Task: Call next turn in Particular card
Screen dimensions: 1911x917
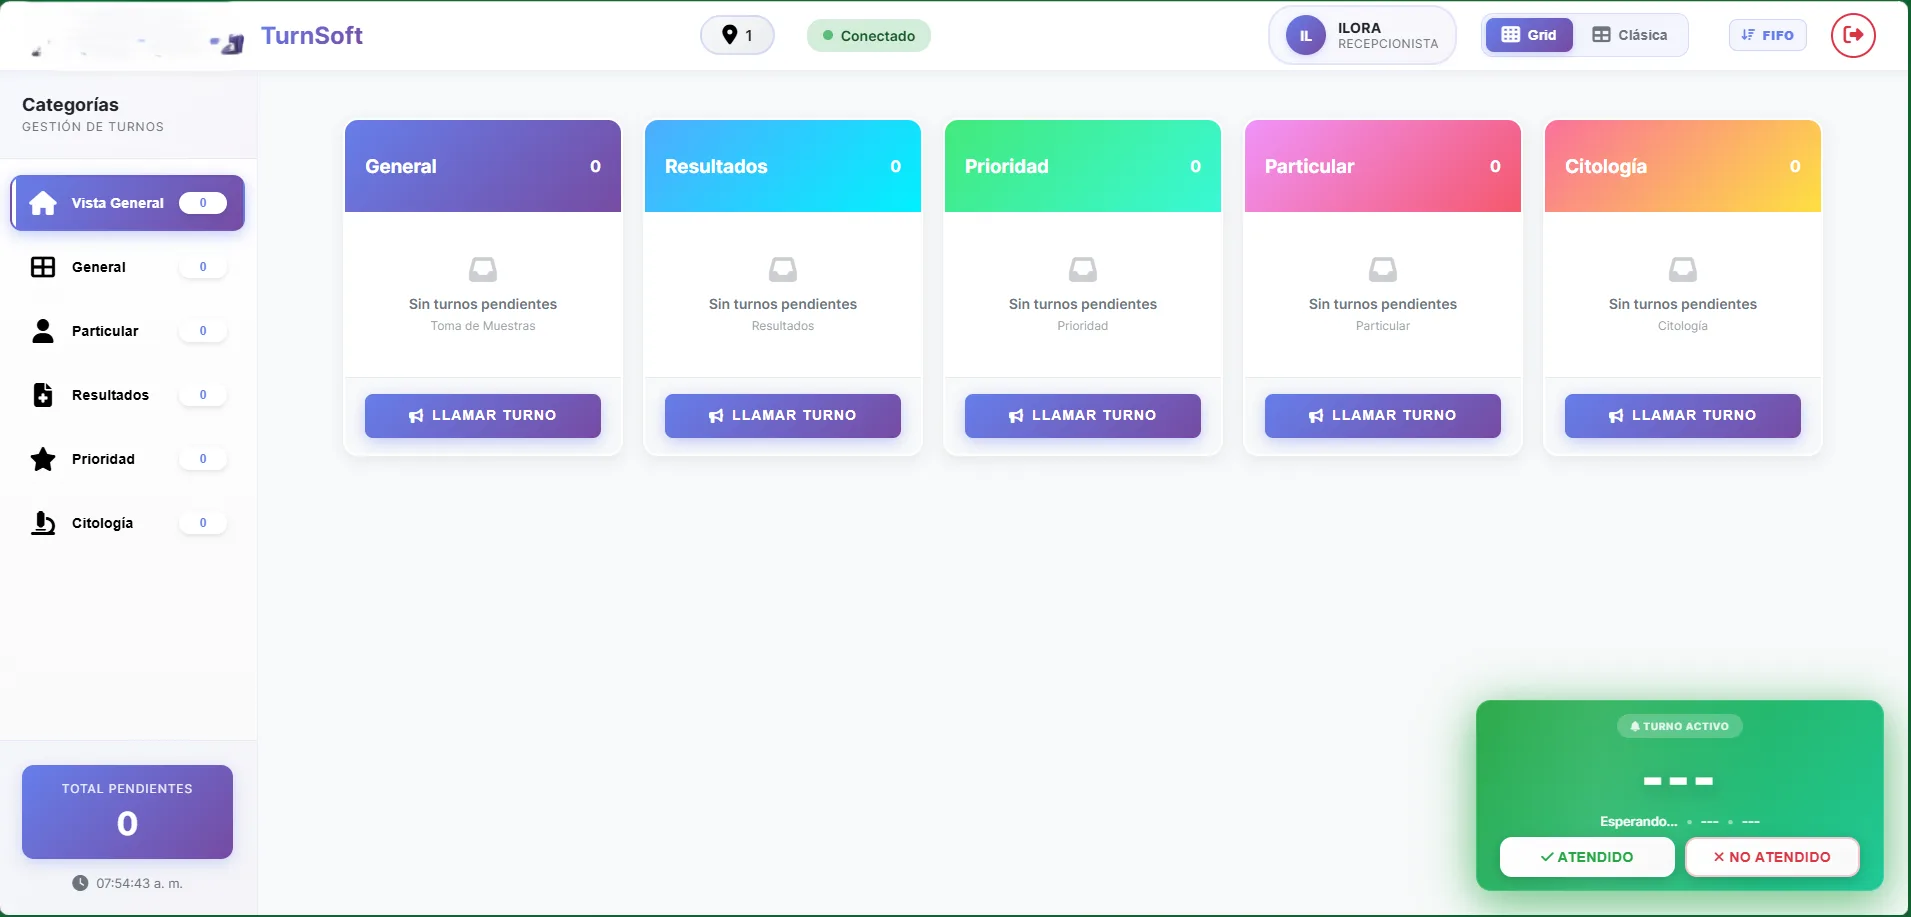Action: click(x=1383, y=415)
